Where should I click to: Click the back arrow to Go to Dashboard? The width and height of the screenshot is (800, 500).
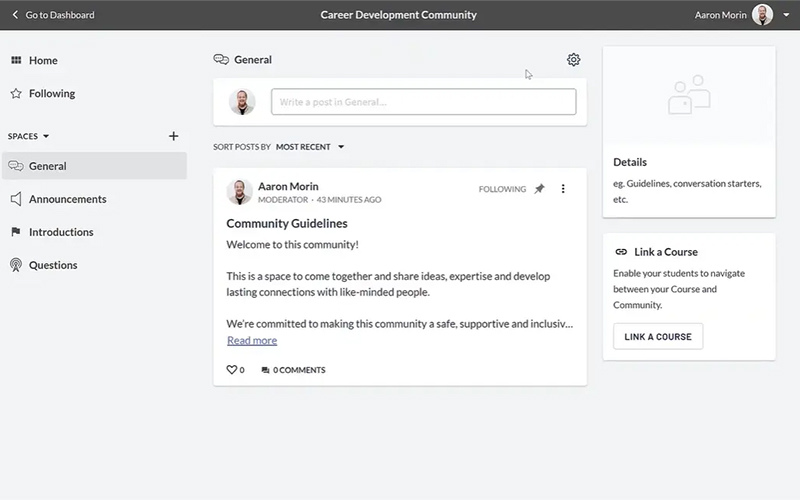15,15
